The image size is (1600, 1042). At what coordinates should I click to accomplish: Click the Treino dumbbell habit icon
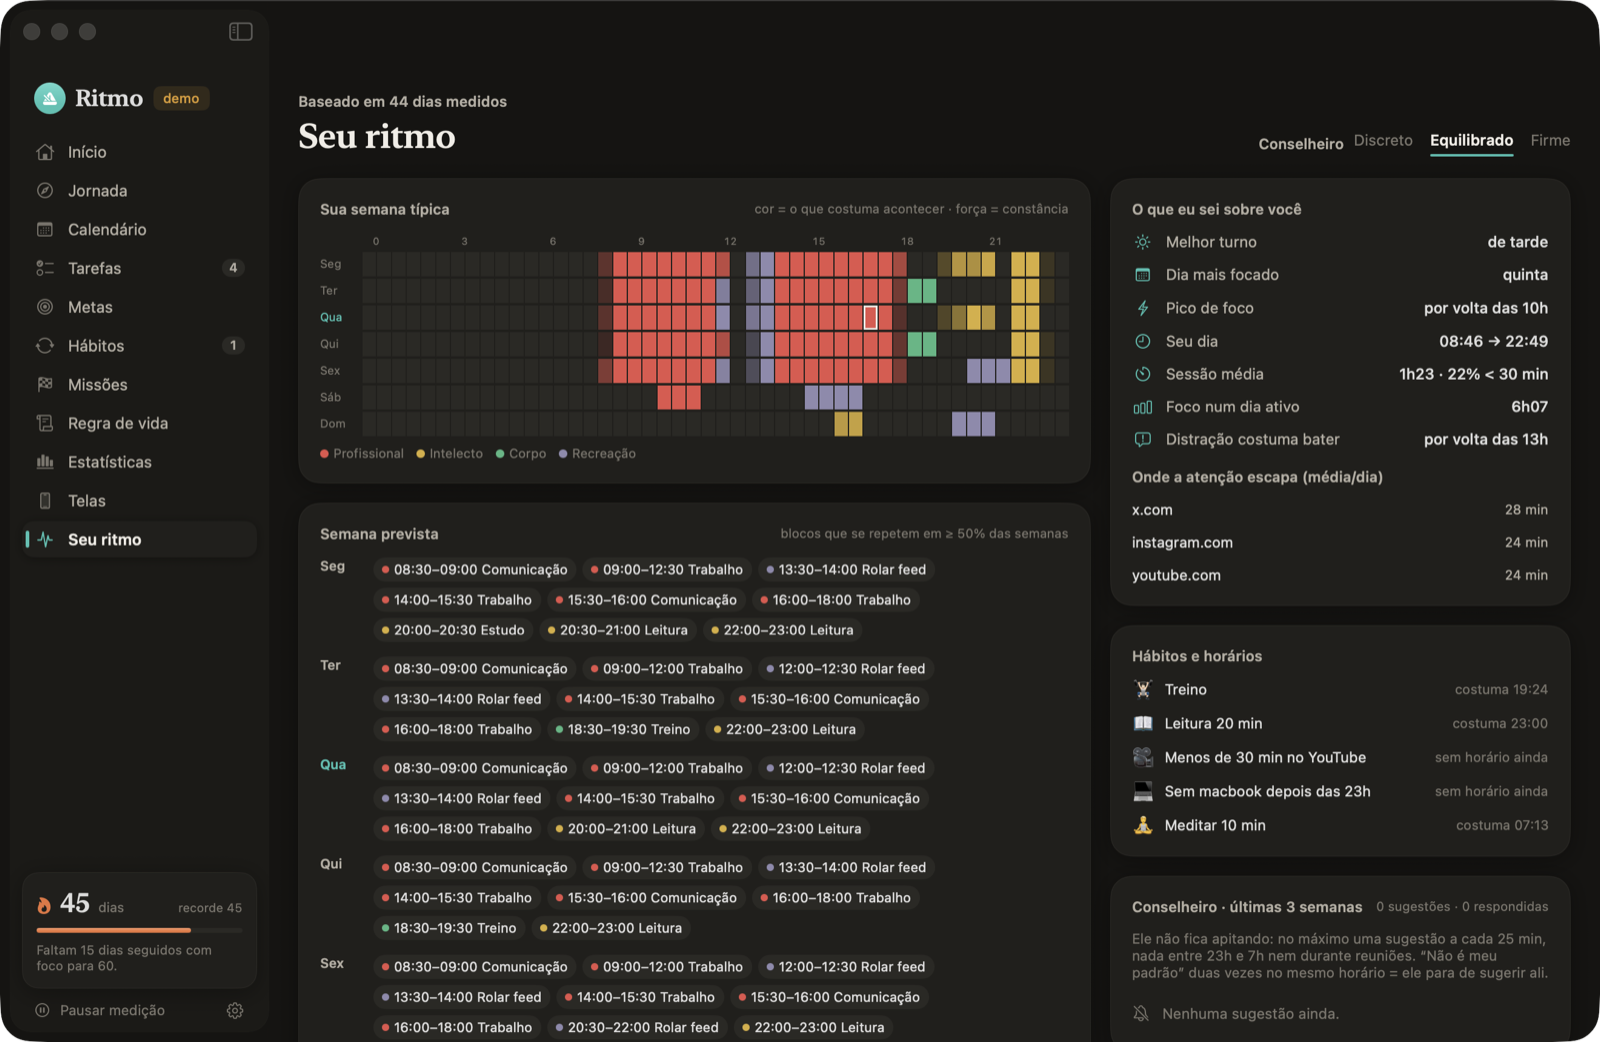pos(1143,690)
